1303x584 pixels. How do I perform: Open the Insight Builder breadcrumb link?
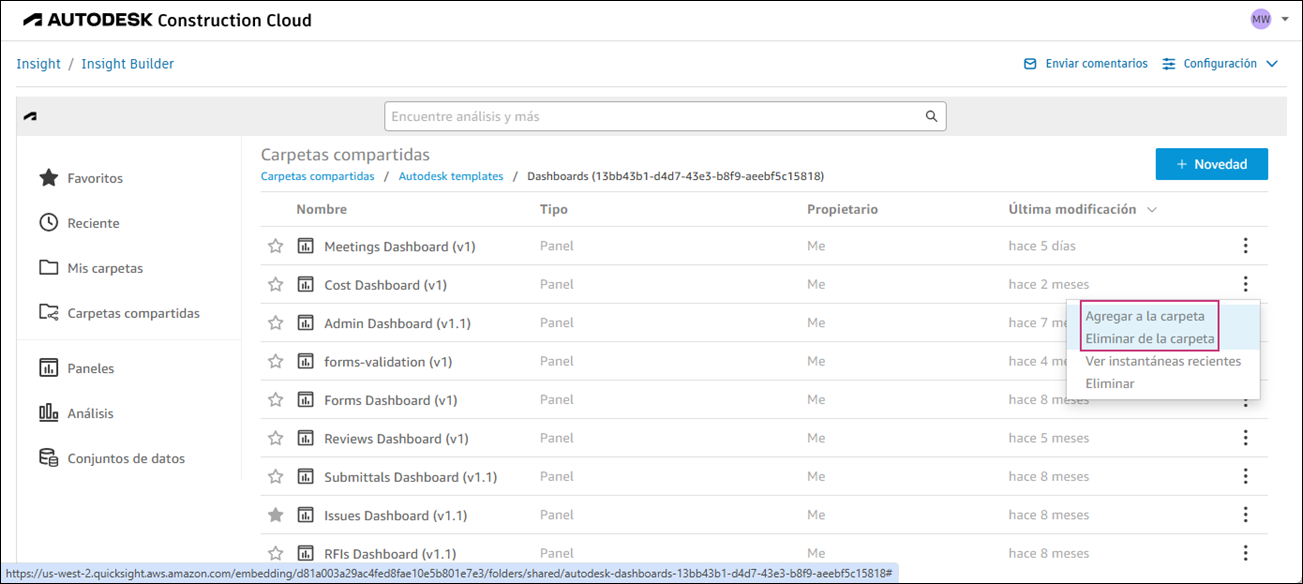[x=128, y=64]
